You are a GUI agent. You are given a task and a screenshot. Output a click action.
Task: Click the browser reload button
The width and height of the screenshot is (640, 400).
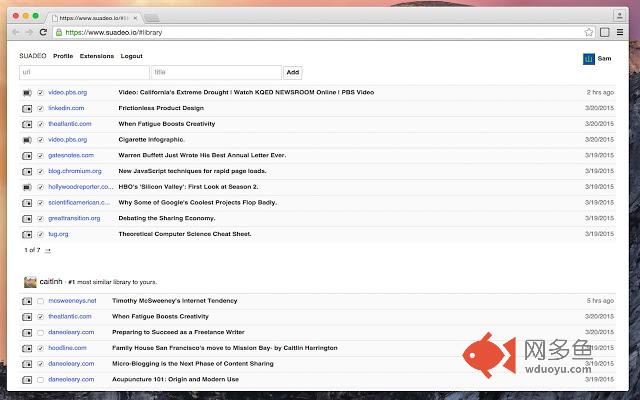[x=43, y=32]
